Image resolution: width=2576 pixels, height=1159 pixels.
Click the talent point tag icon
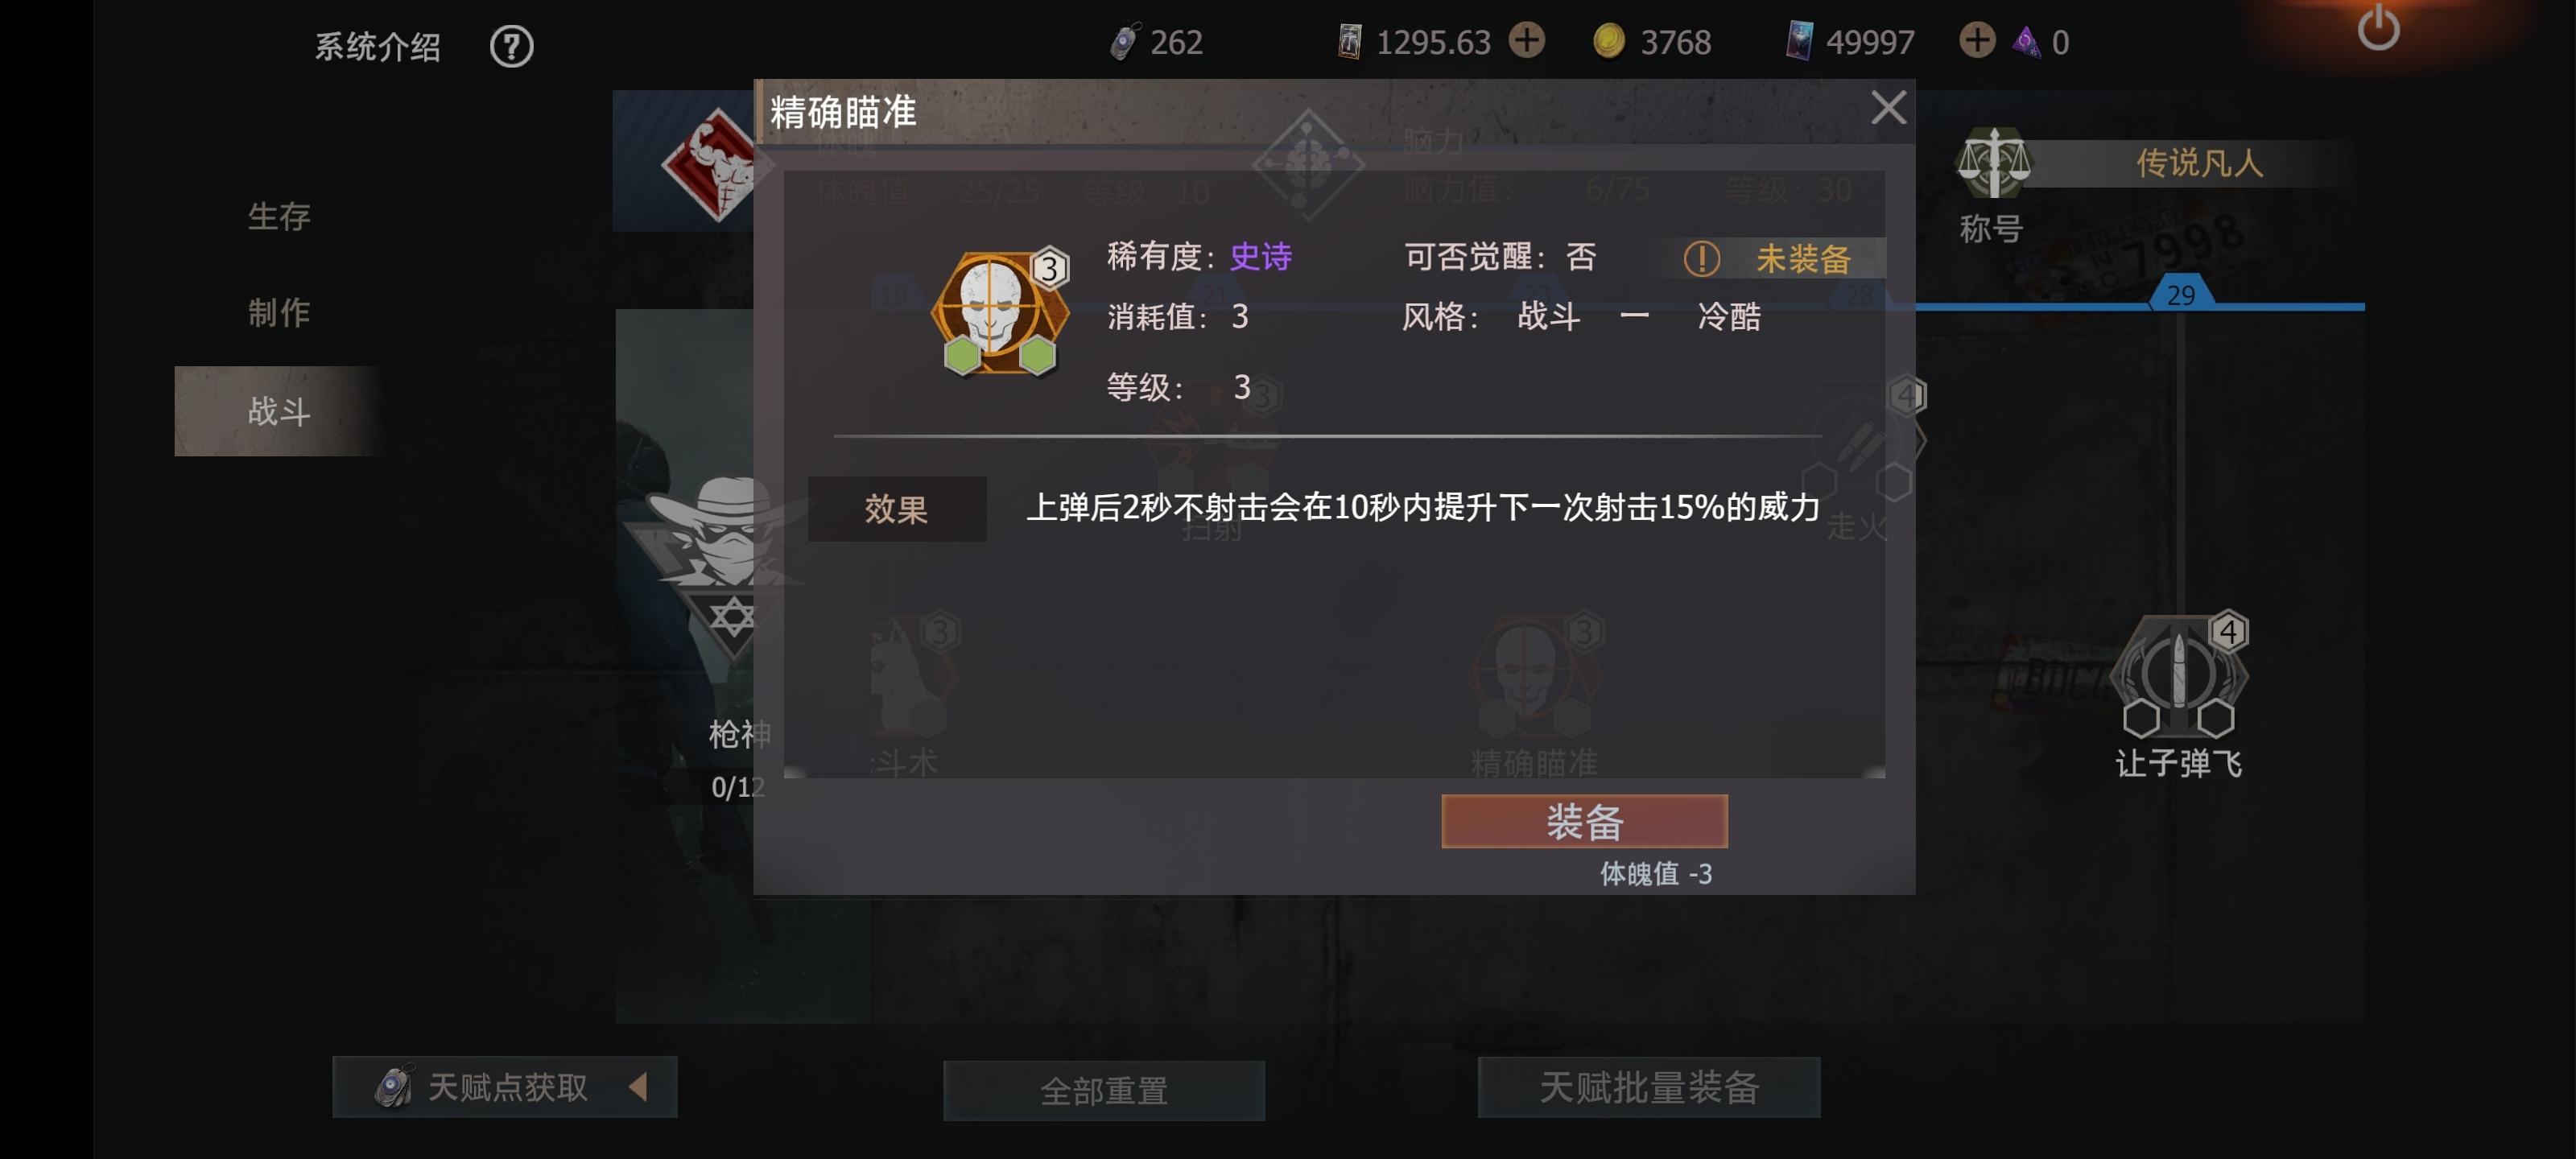pyautogui.click(x=1124, y=42)
